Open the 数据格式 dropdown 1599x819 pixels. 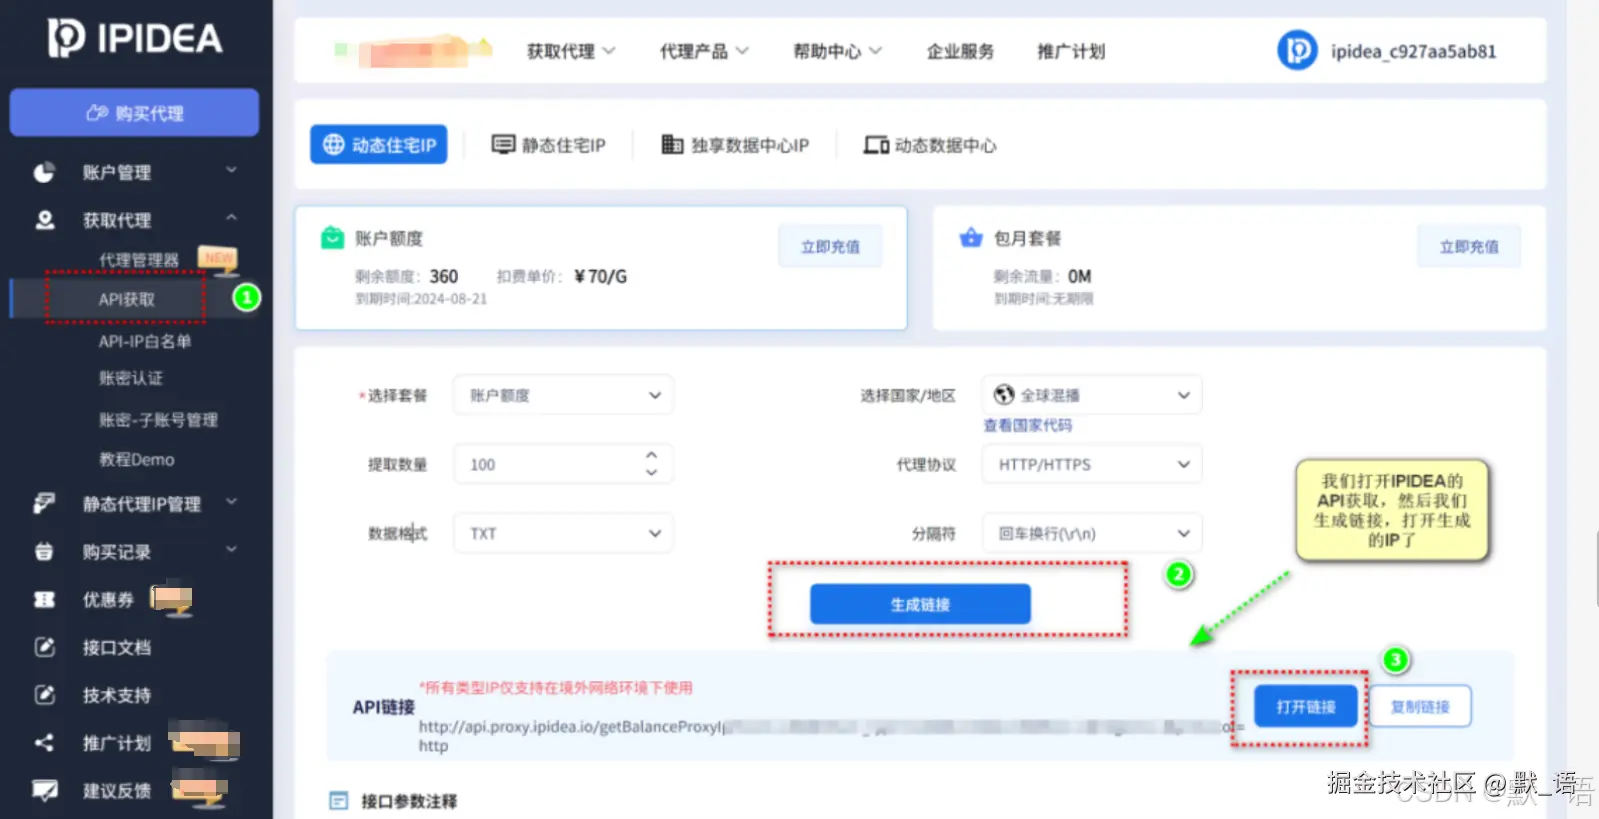[x=563, y=533]
